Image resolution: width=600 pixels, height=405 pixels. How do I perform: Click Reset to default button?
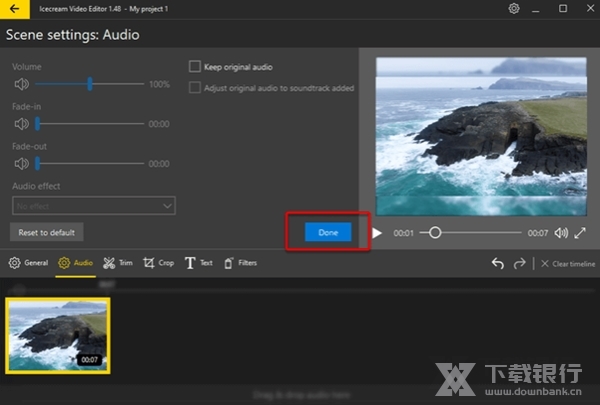coord(47,232)
